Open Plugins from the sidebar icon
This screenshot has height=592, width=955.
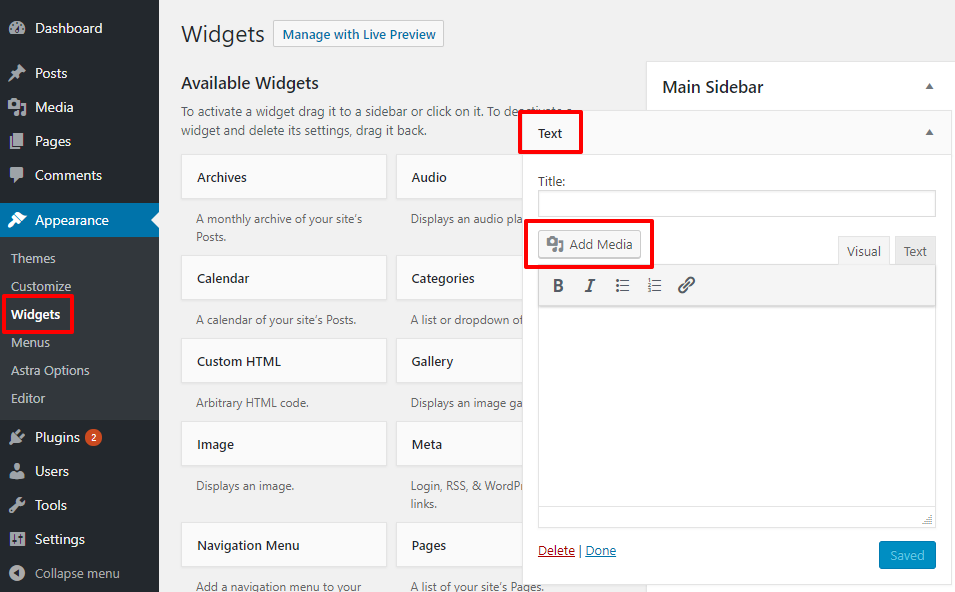17,437
